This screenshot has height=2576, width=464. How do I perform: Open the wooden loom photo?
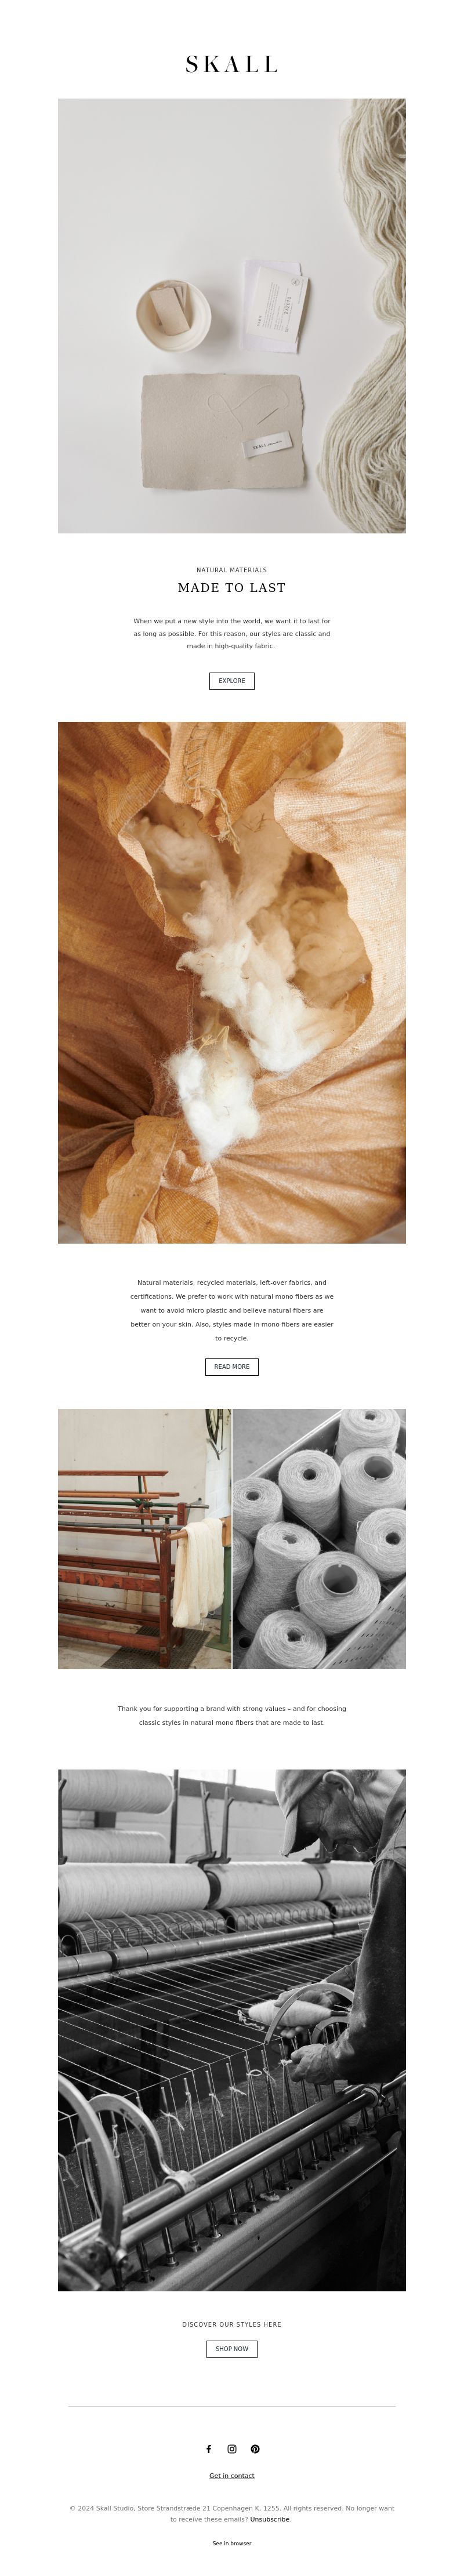144,1539
